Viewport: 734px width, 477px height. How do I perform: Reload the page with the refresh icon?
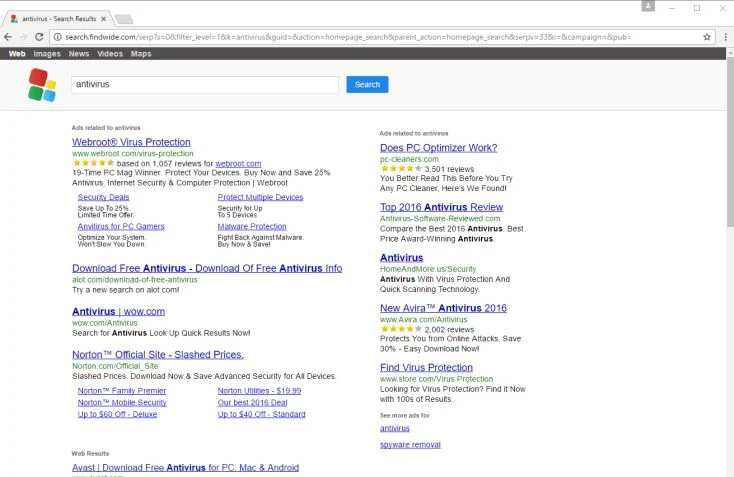pos(39,37)
